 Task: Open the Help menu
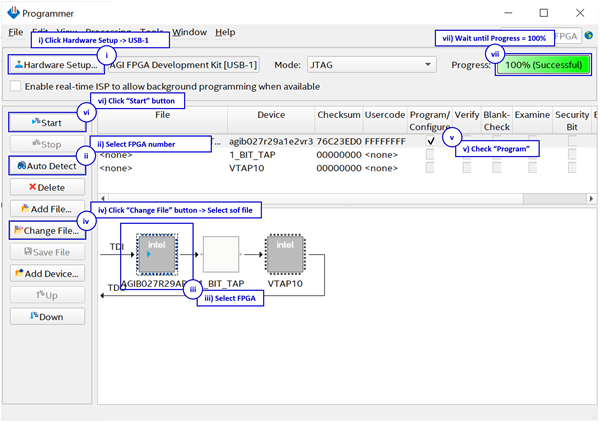tap(225, 32)
